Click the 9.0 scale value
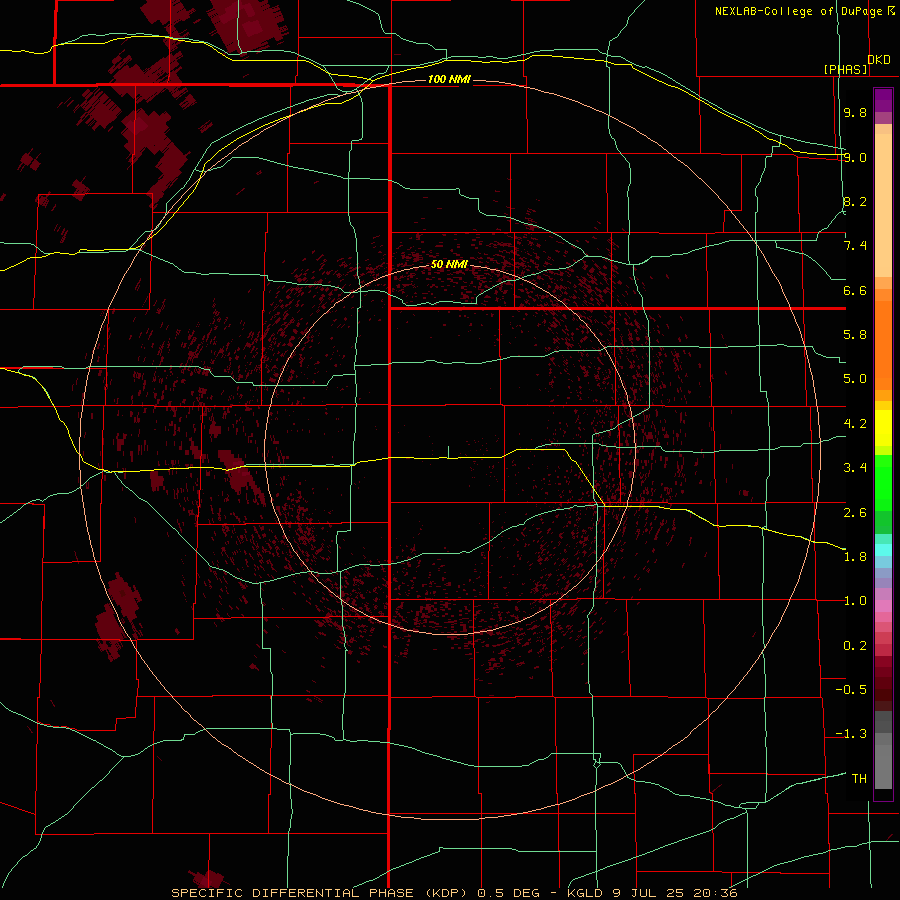Image resolution: width=900 pixels, height=900 pixels. [855, 157]
